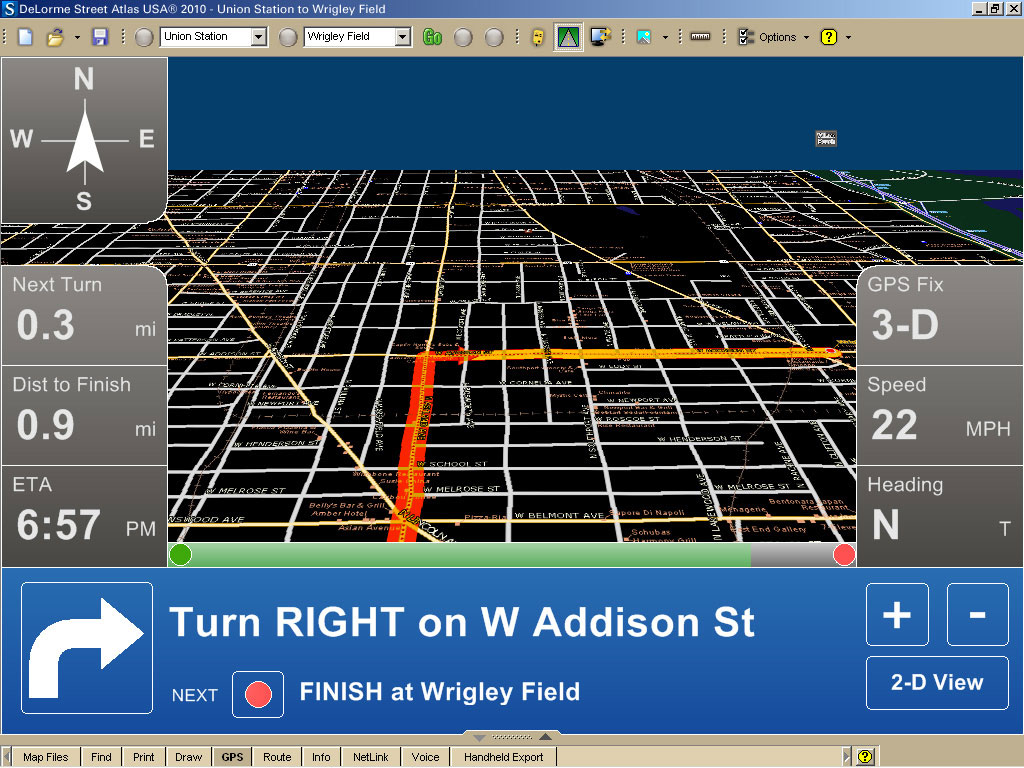Click the compass rose panel

[x=84, y=139]
